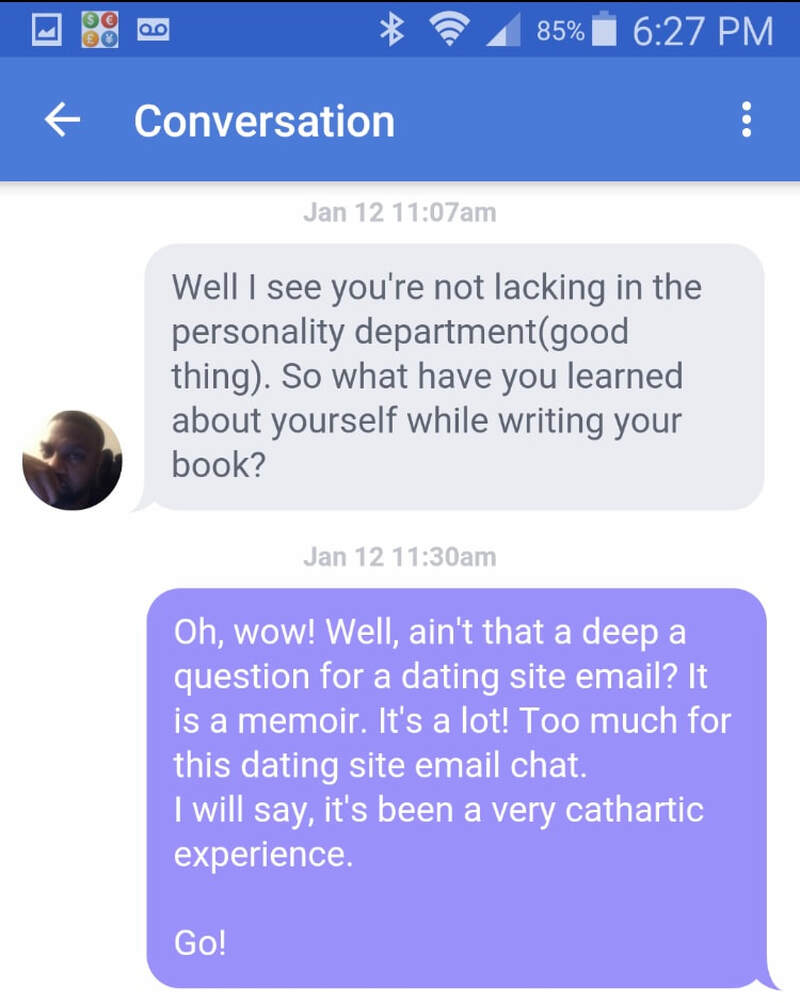Screen dimensions: 800x1003
Task: Tap the Jan 12 11:07am timestamp
Action: pos(400,212)
